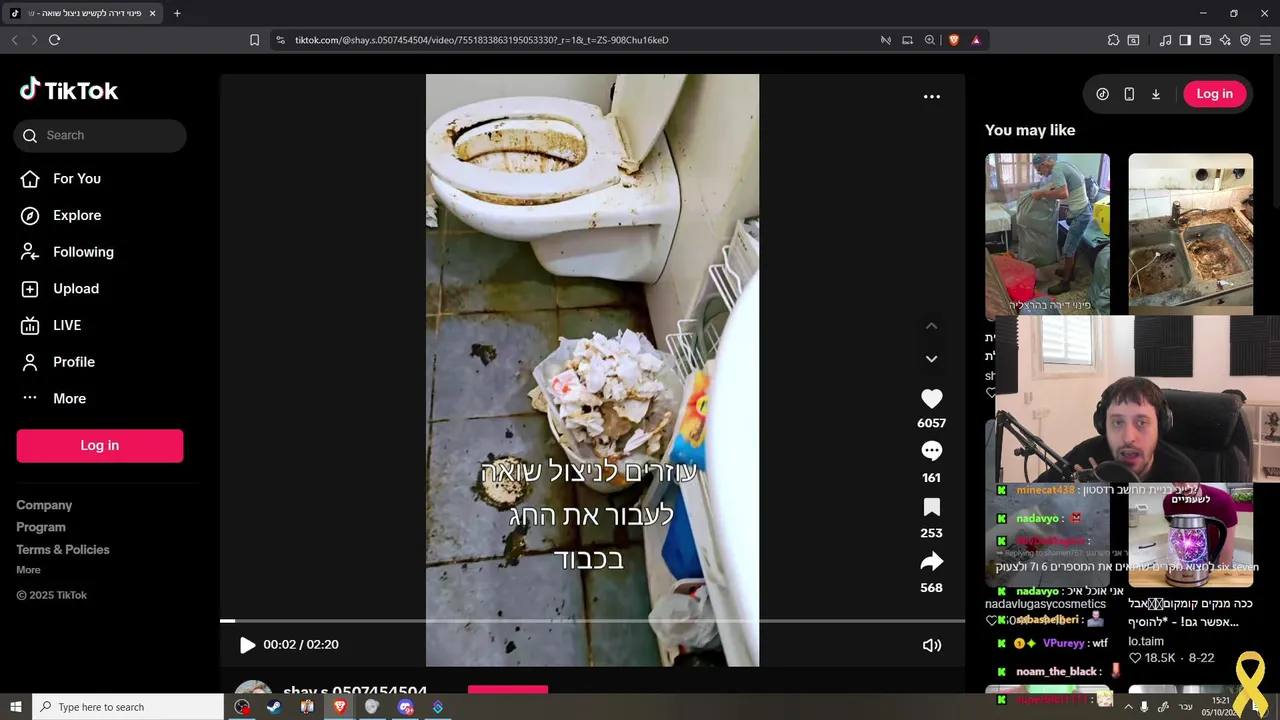The width and height of the screenshot is (1280, 720).
Task: Expand Company footer section
Action: pos(44,505)
